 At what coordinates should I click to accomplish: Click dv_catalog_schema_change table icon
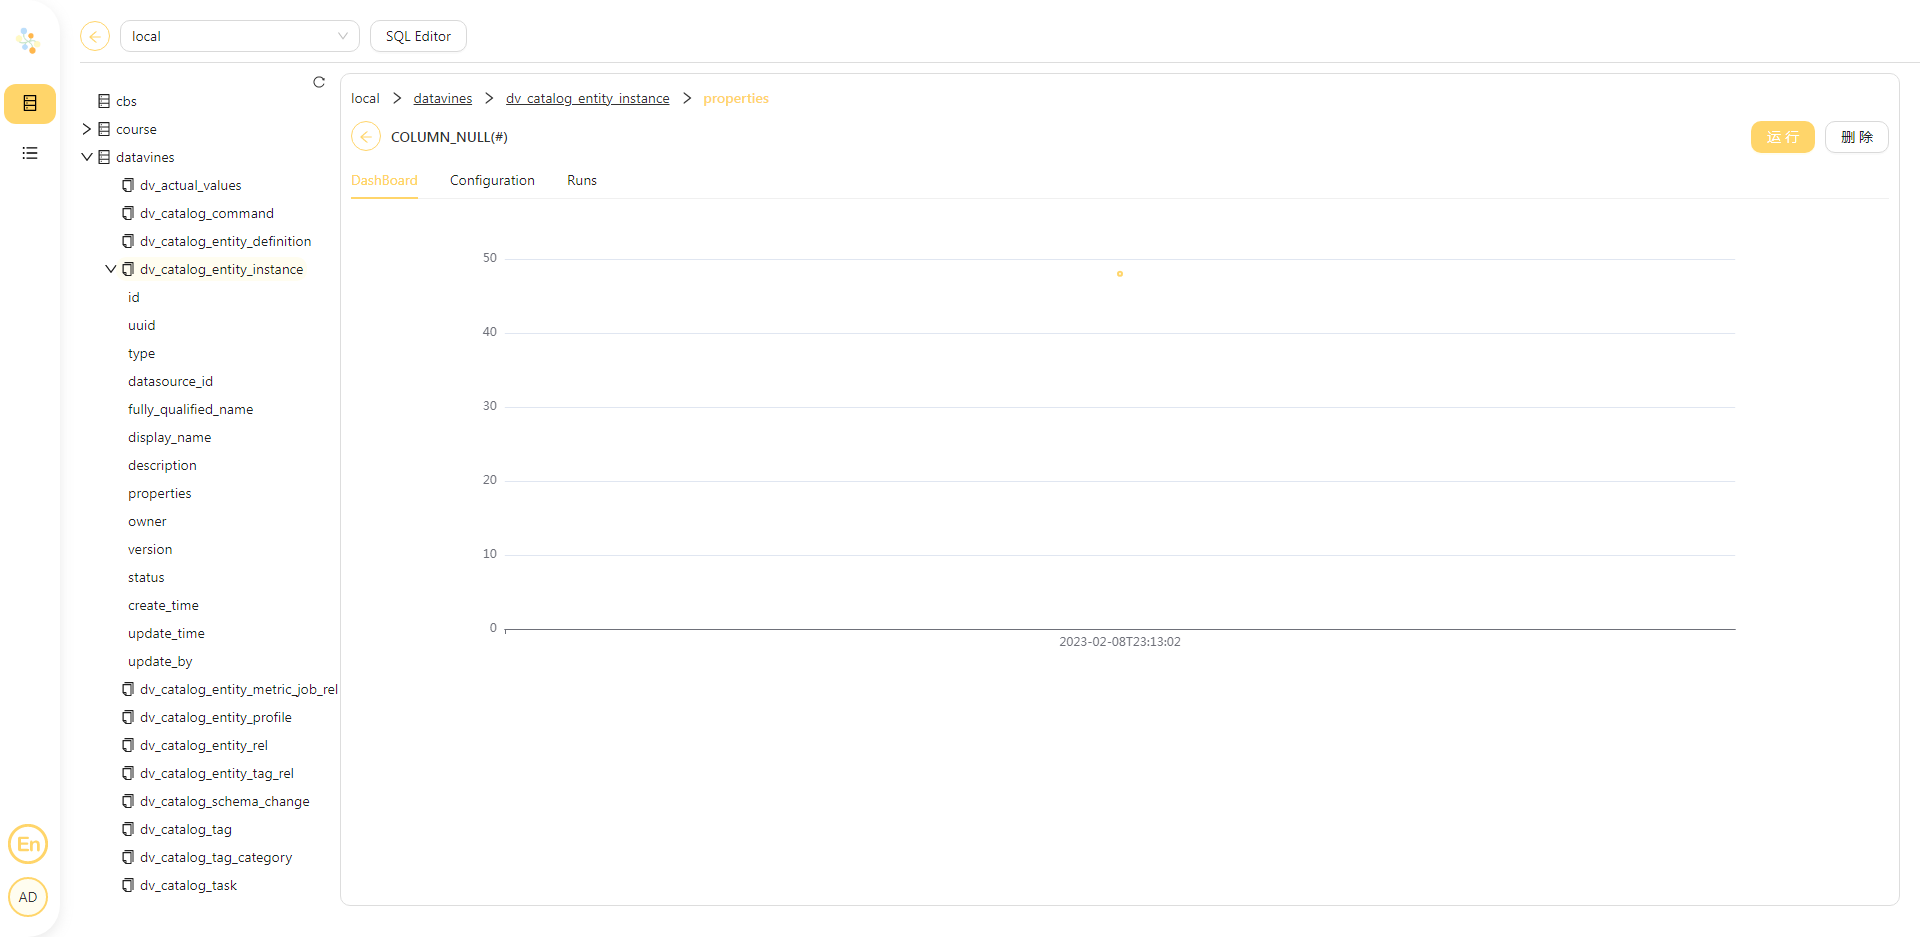coord(128,801)
